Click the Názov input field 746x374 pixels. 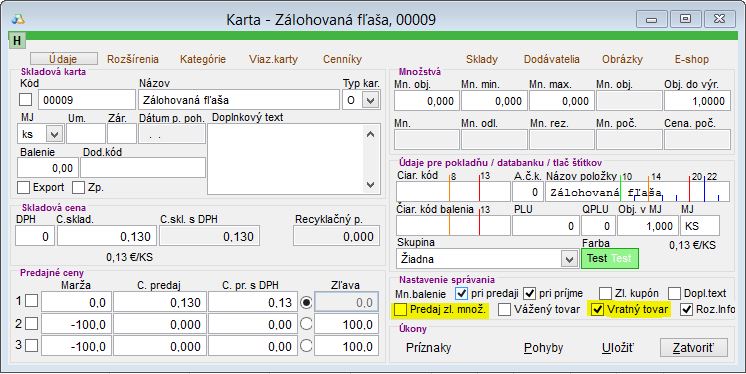[x=239, y=100]
